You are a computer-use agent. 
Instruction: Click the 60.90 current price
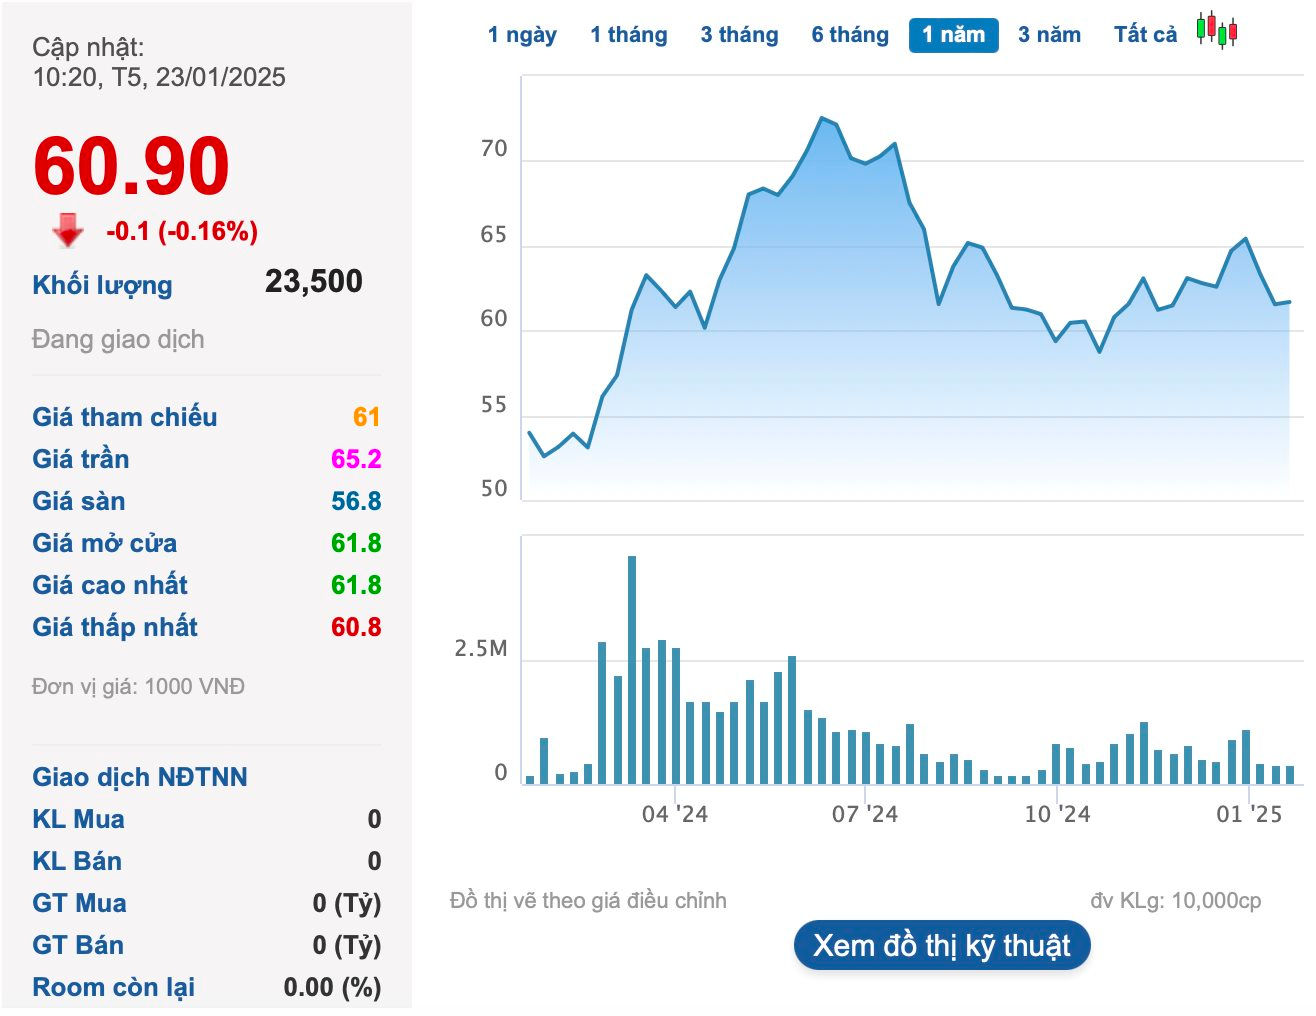[131, 166]
